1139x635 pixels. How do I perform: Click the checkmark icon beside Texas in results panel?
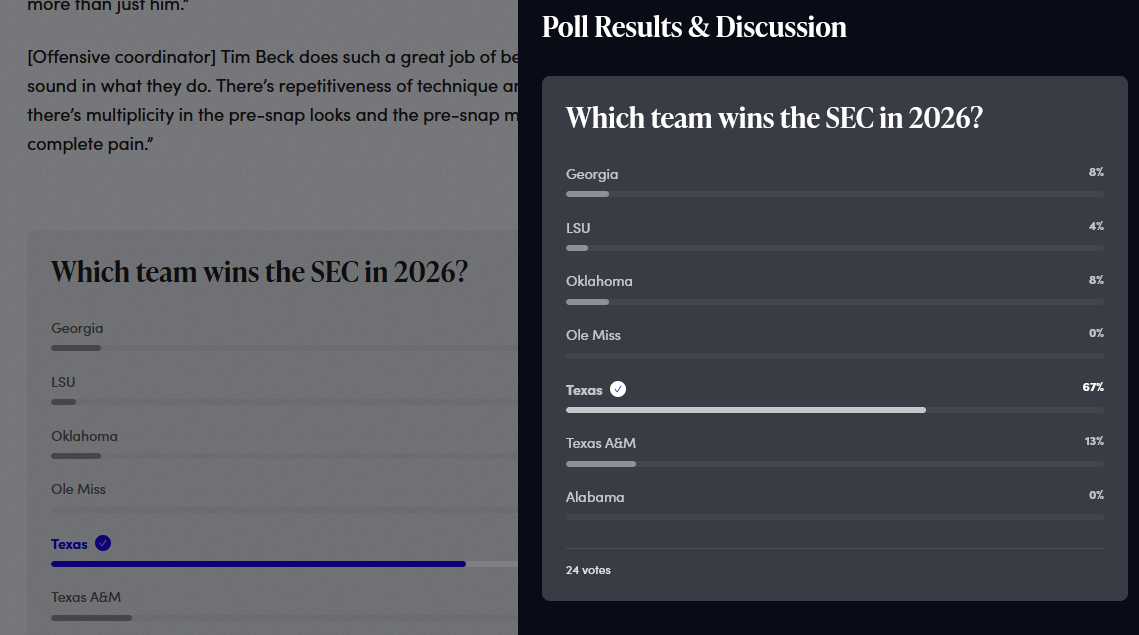[618, 389]
